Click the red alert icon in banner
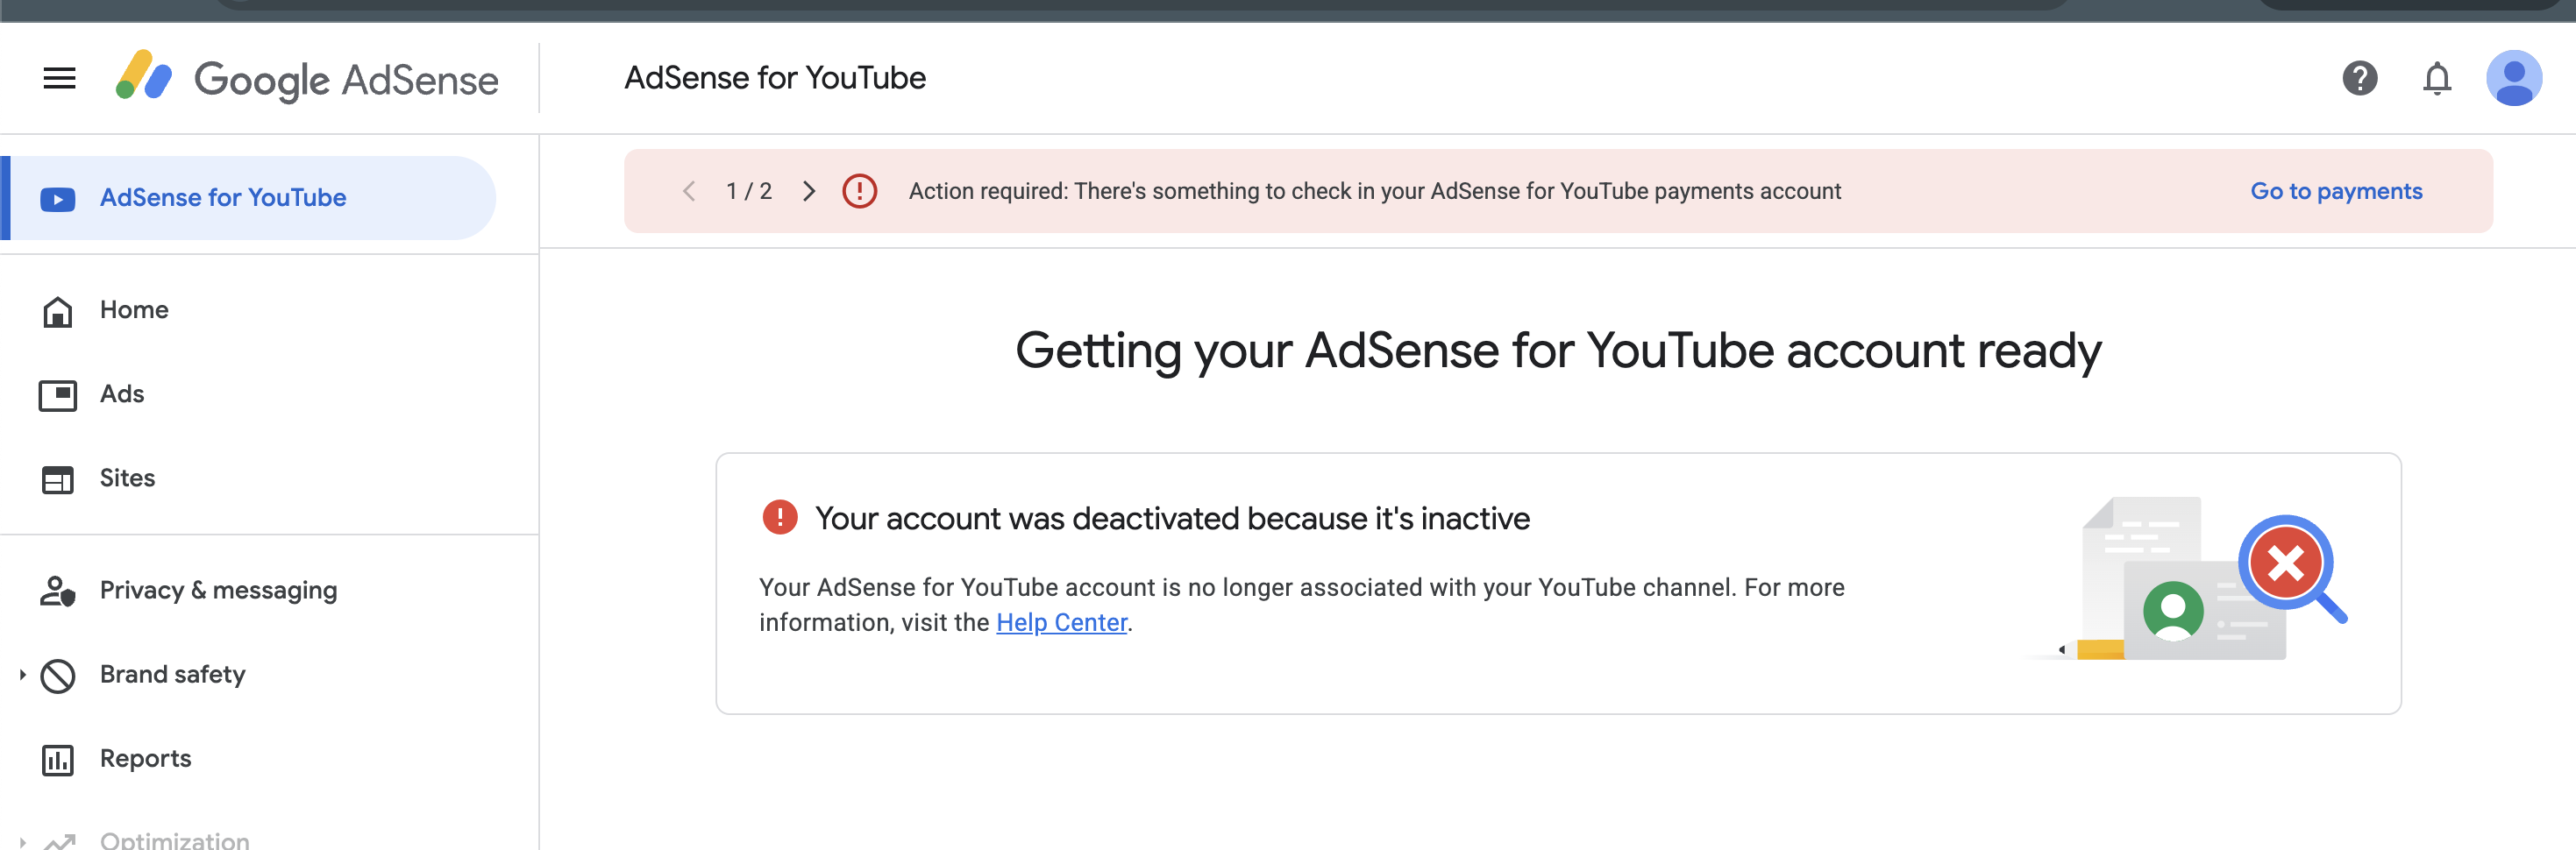The width and height of the screenshot is (2576, 850). click(859, 191)
